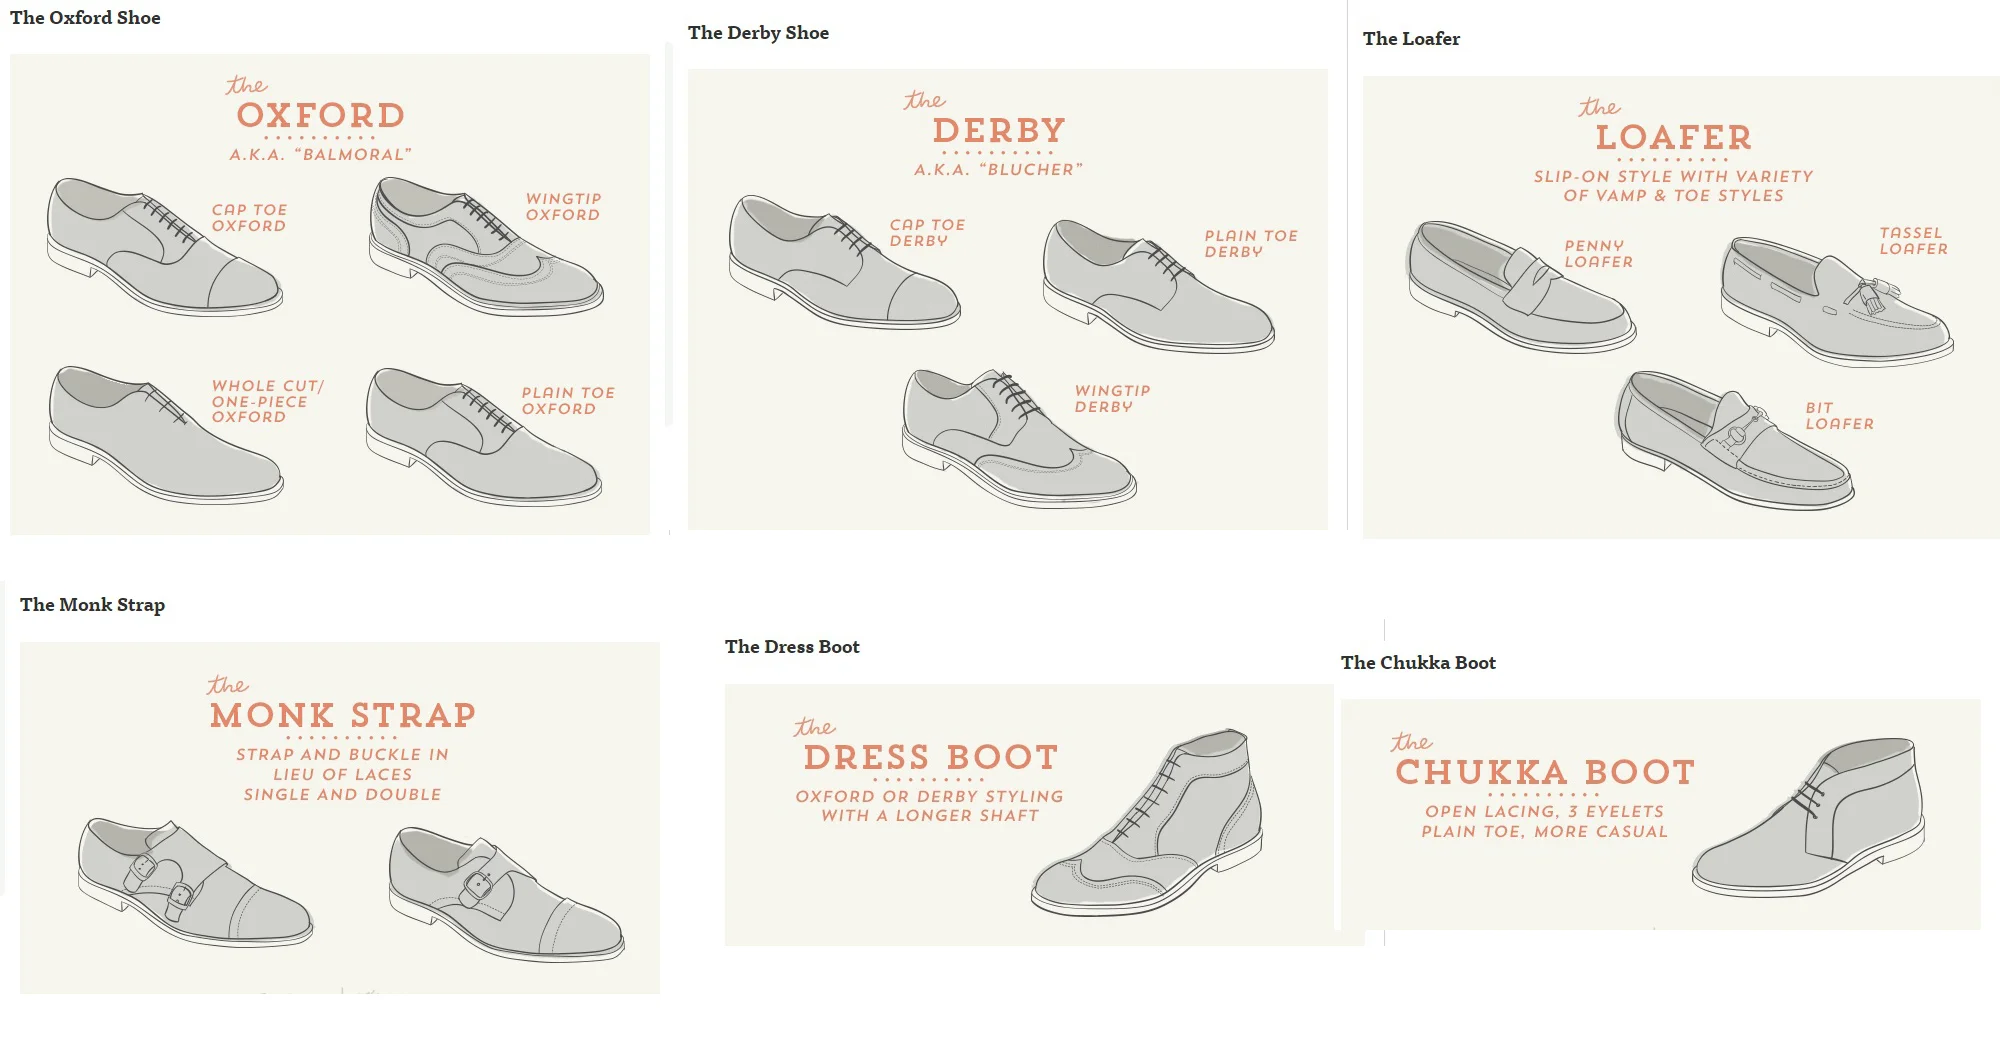The height and width of the screenshot is (1062, 2000).
Task: Click 'PLAIN TOE, MORE CASUAL' chukka text
Action: (1544, 832)
